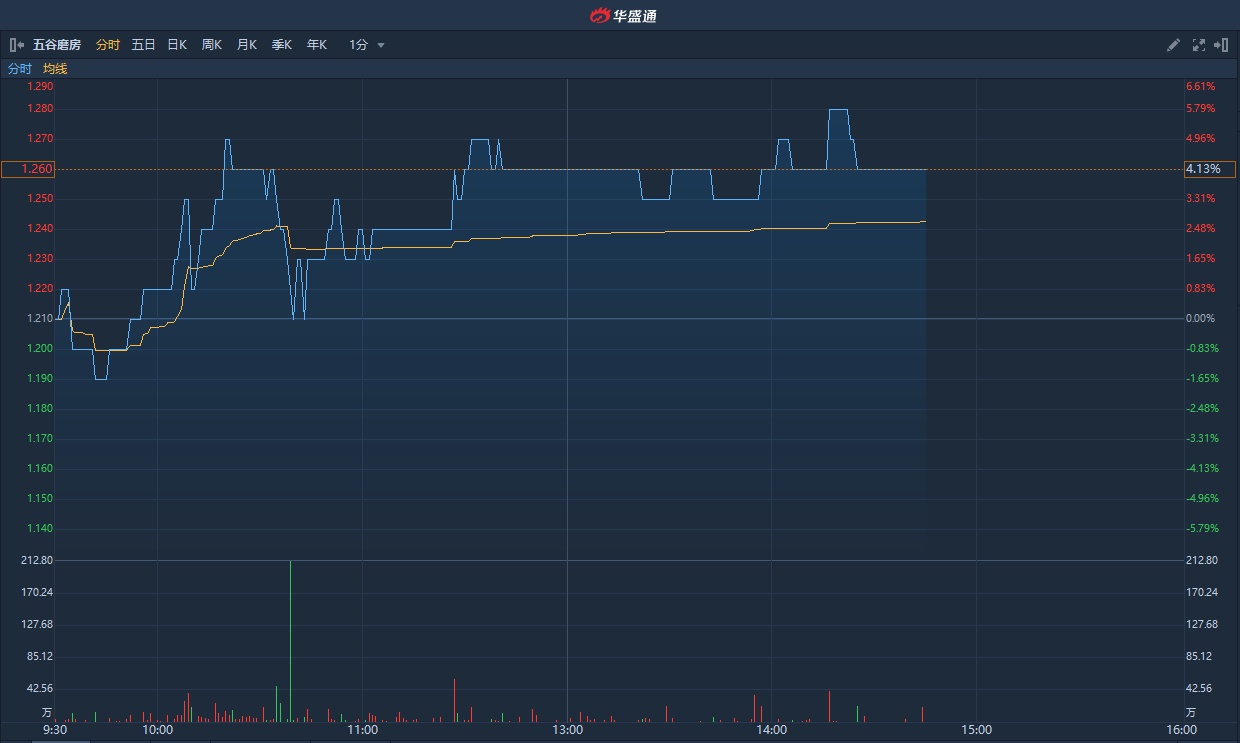1240x743 pixels.
Task: Click the 4.13% current change tag
Action: click(x=1210, y=169)
